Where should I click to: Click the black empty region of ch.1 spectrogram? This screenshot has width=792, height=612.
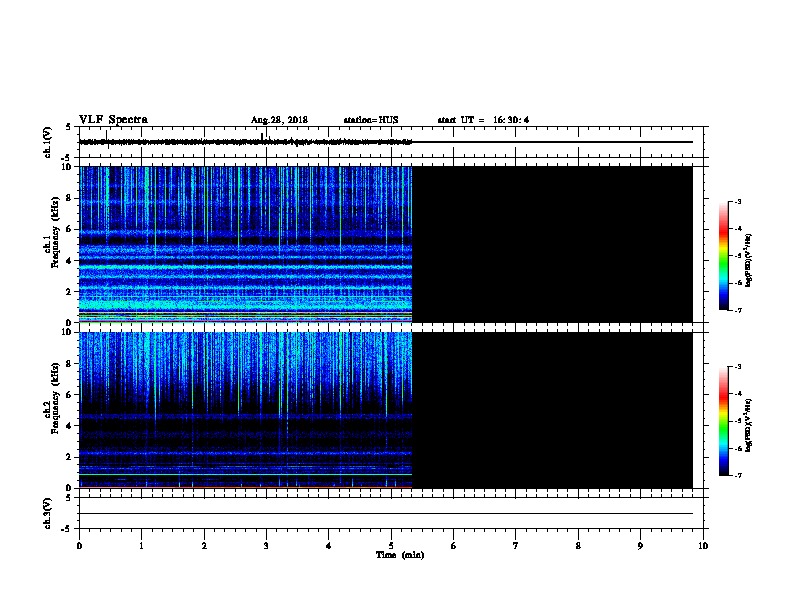pyautogui.click(x=552, y=244)
